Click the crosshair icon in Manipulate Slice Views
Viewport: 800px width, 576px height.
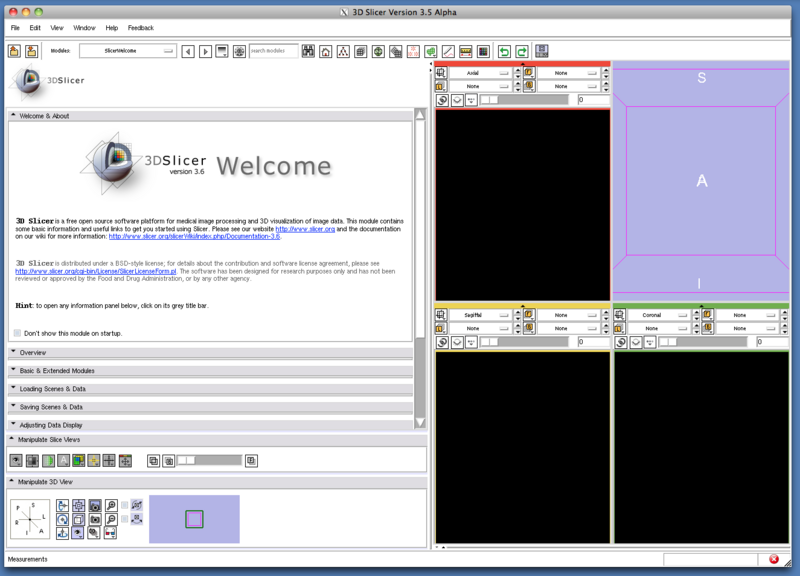point(109,460)
